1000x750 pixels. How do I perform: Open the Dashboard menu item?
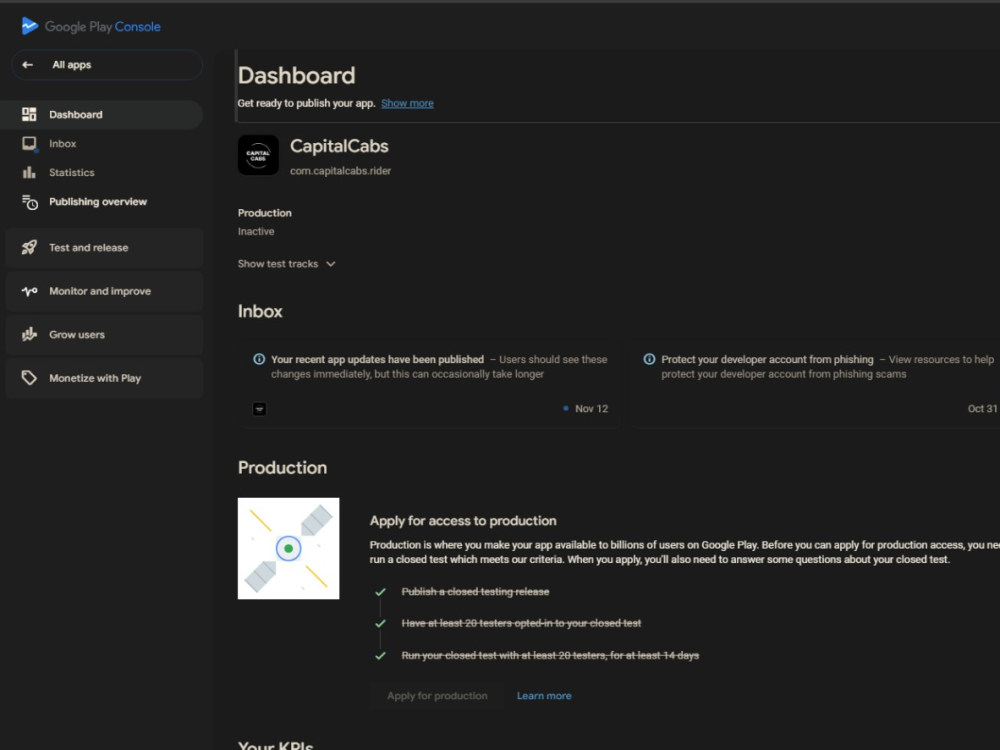click(x=101, y=115)
